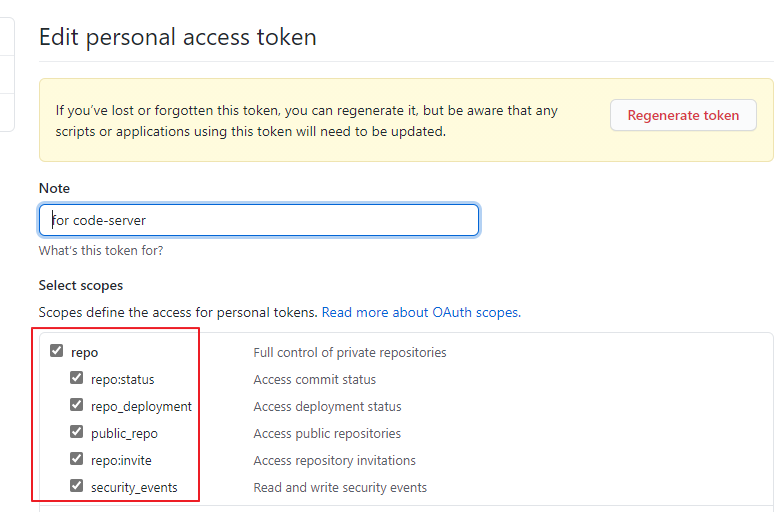Click the "What's this token for?" hint
This screenshot has height=512, width=780.
click(101, 250)
